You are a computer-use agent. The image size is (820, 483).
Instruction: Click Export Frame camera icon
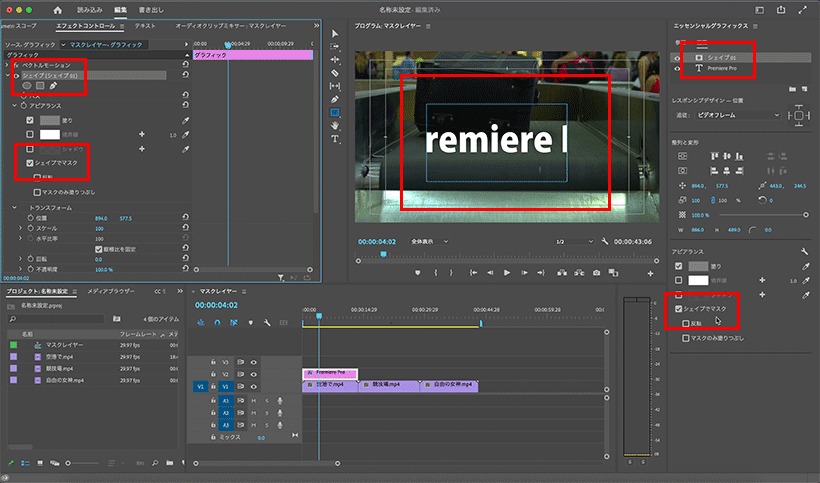[596, 273]
